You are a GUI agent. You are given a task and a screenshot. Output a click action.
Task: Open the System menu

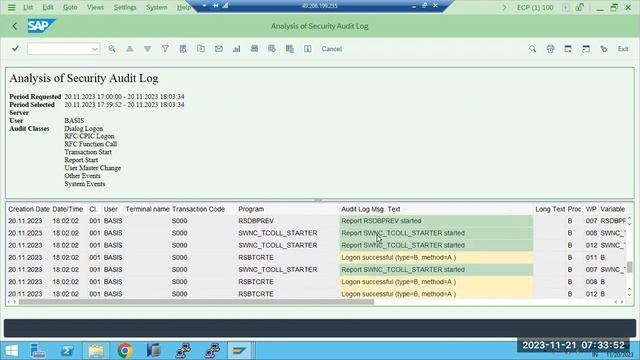point(157,7)
